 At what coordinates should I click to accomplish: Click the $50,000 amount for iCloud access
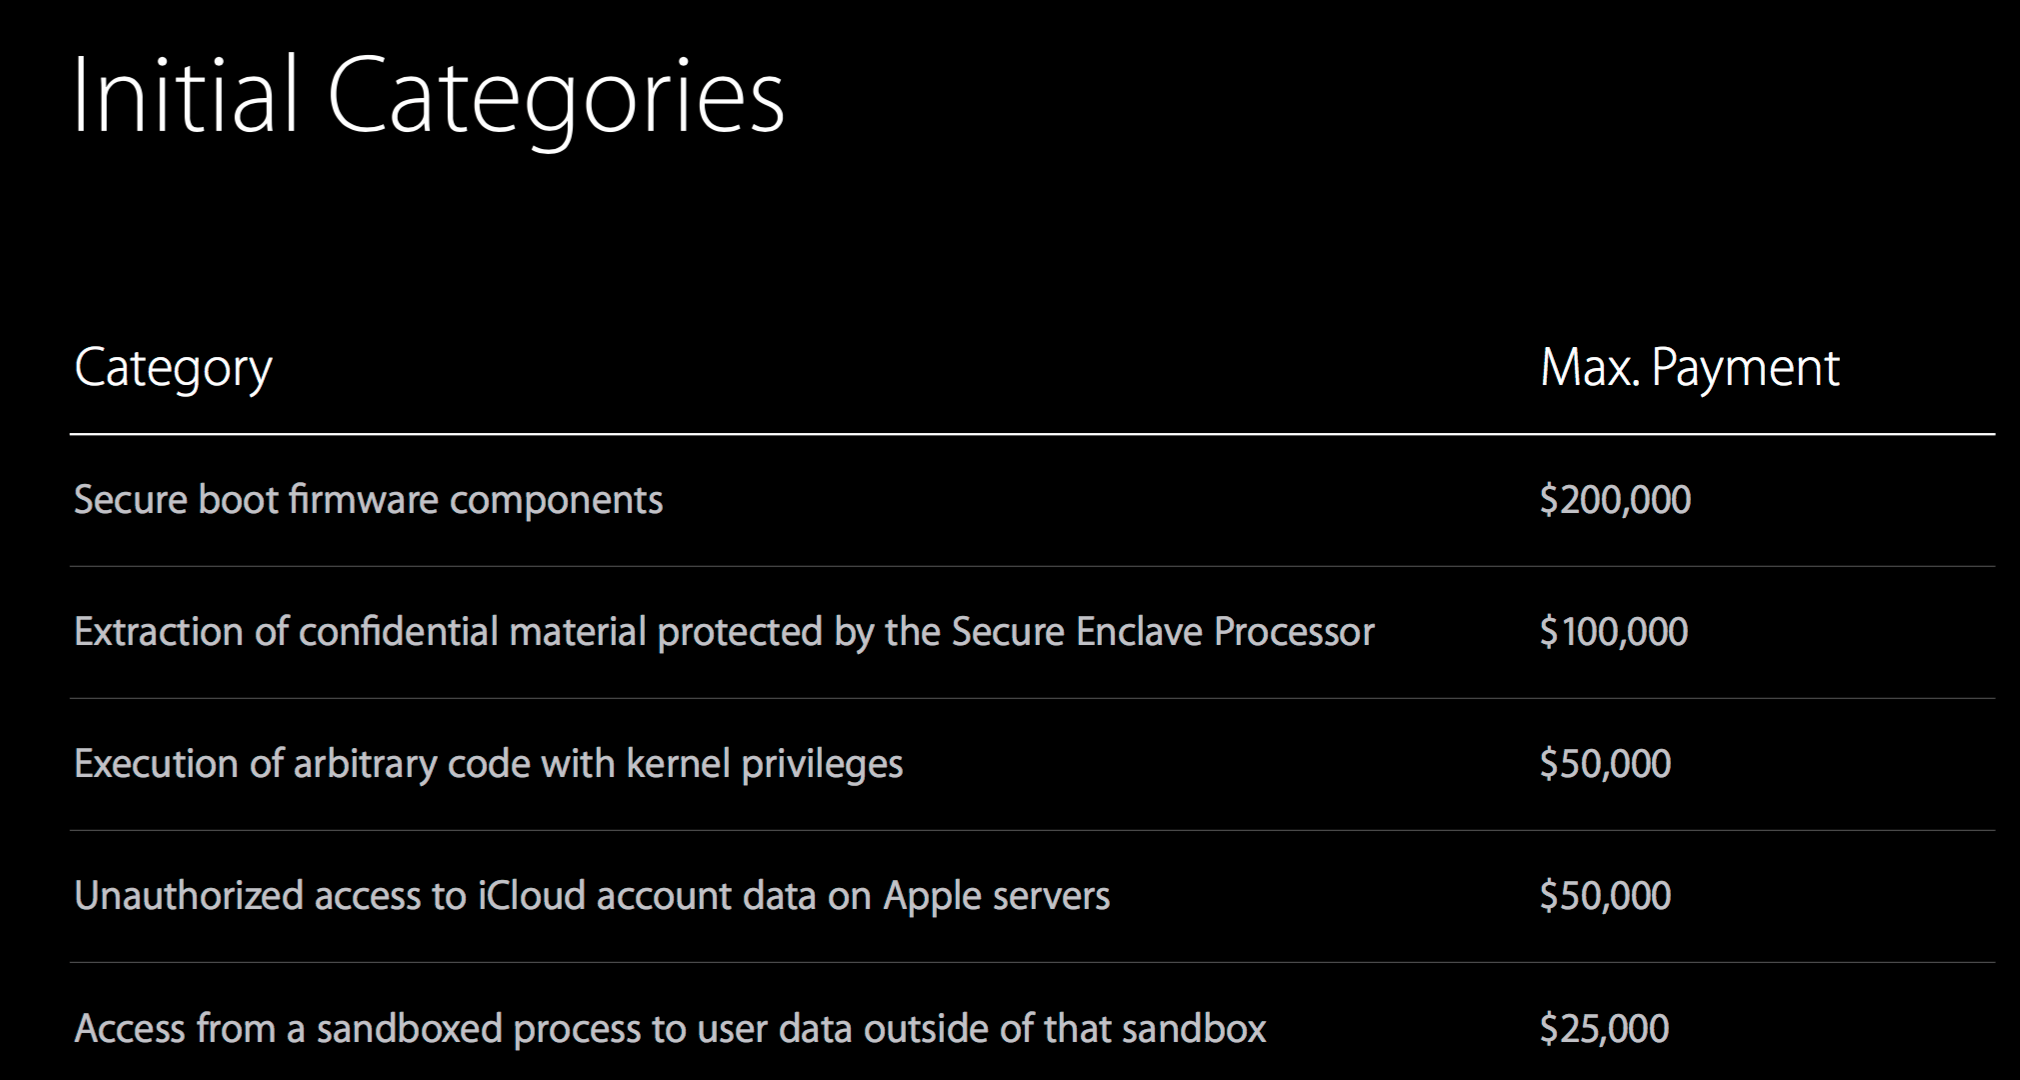pyautogui.click(x=1605, y=896)
